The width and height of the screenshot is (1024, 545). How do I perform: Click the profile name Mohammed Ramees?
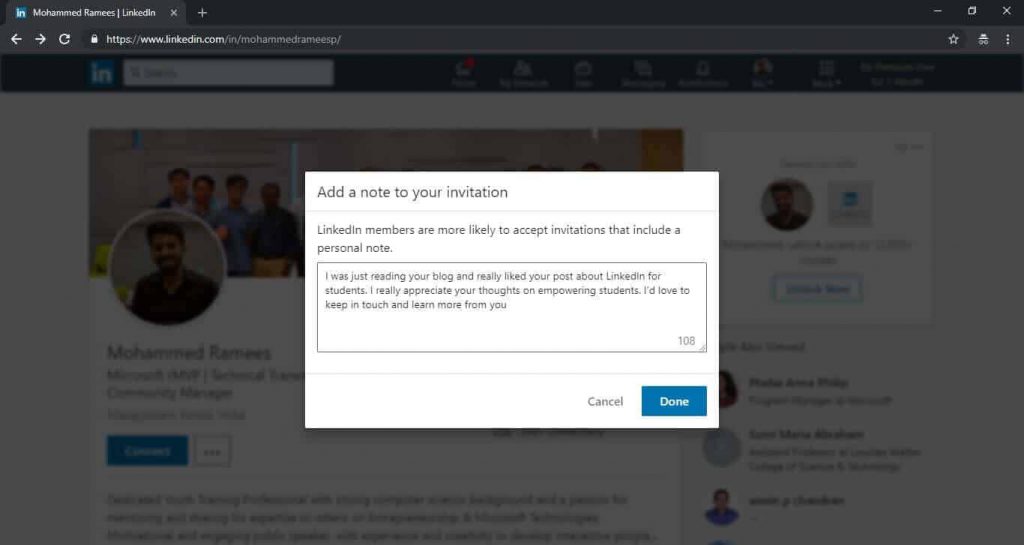(x=189, y=353)
